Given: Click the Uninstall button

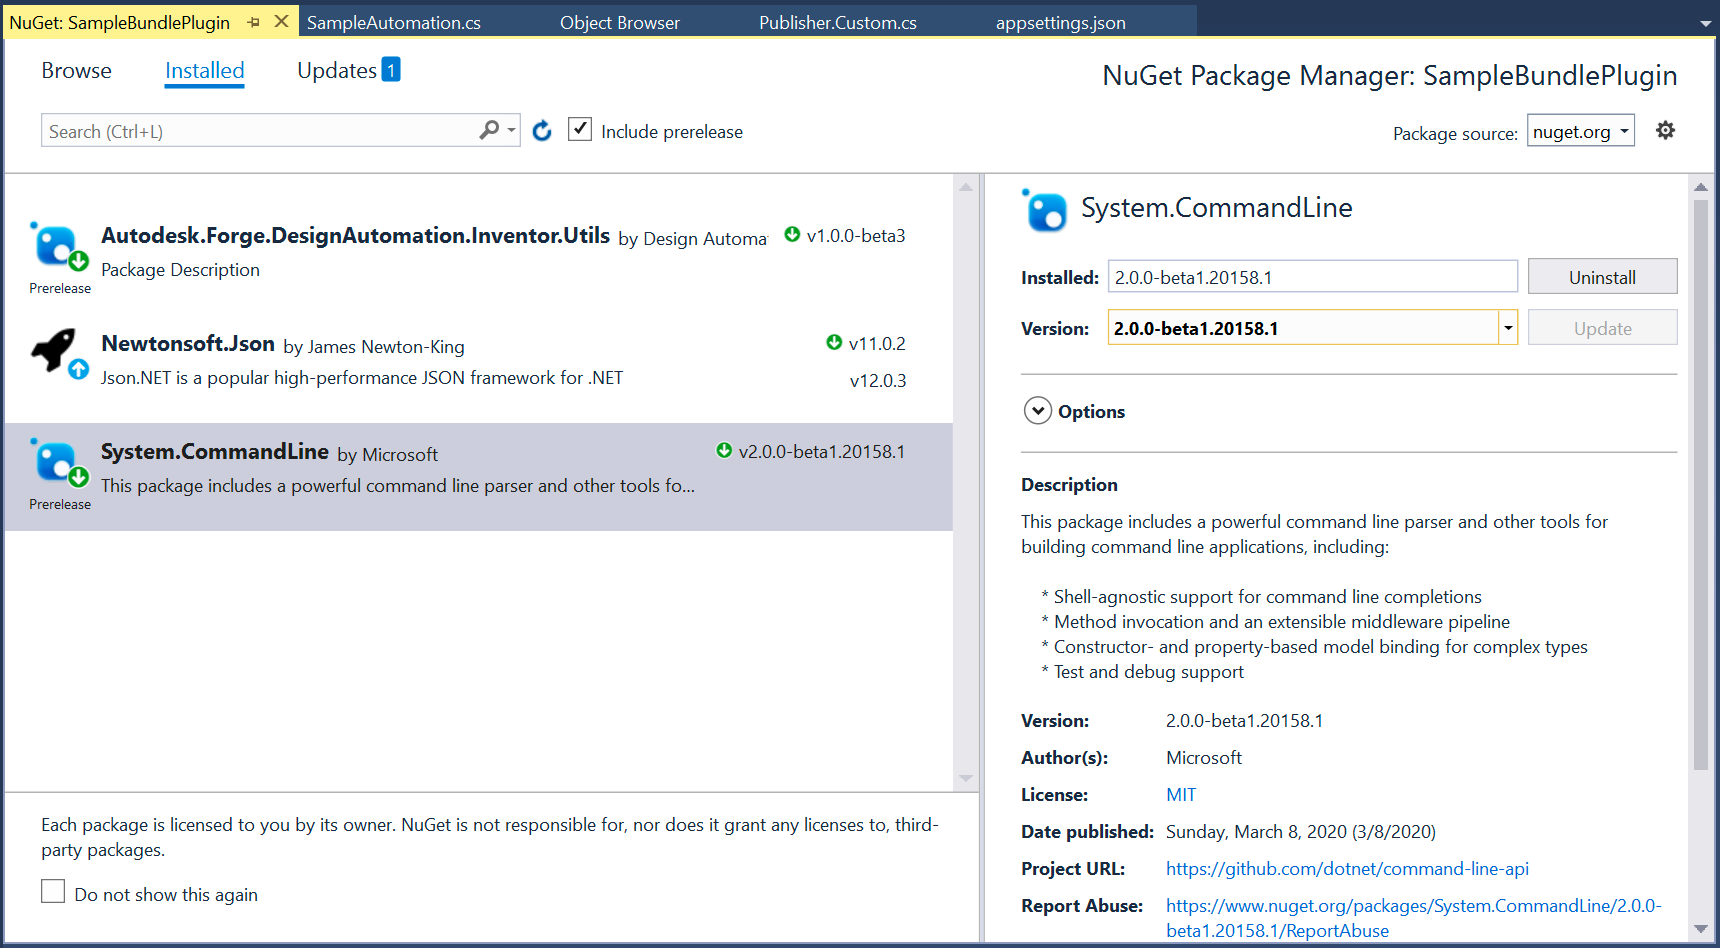Looking at the screenshot, I should tap(1602, 277).
